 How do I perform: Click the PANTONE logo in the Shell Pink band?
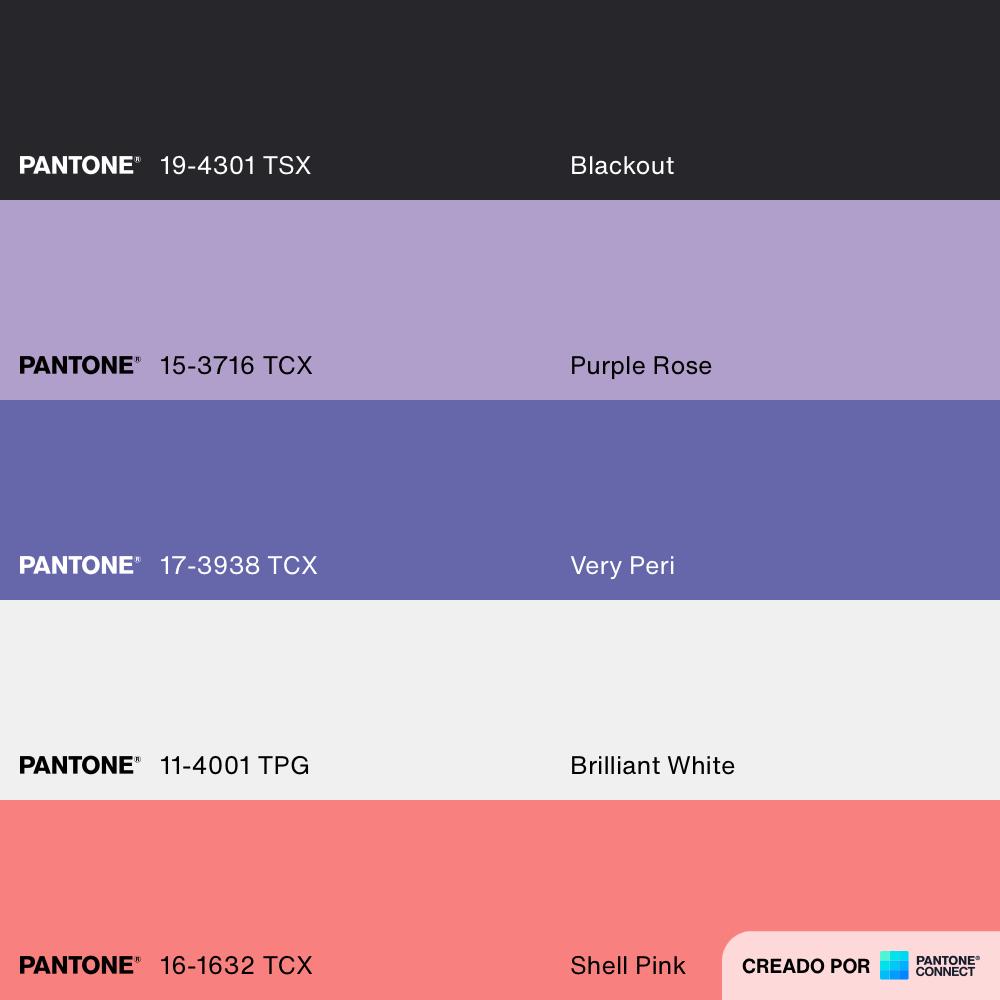click(79, 965)
